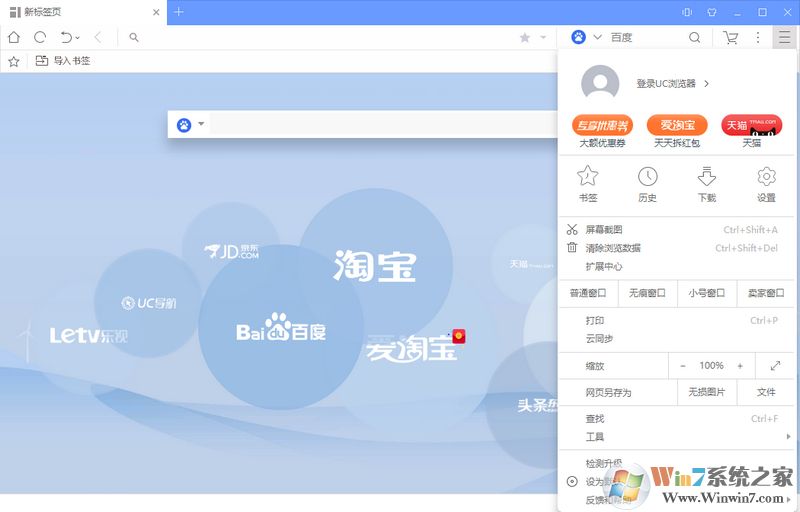Reload the page with refresh icon
Screen dimensions: 800x512
(40, 37)
